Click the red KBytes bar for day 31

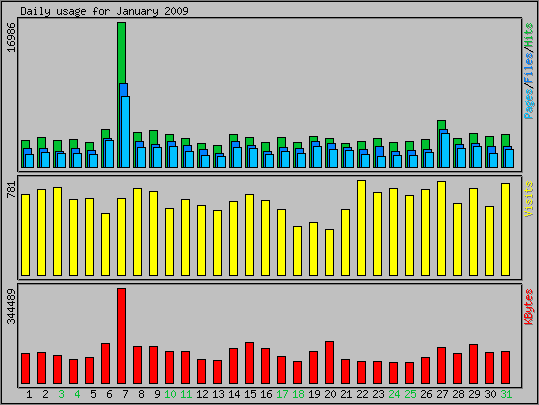tap(505, 367)
